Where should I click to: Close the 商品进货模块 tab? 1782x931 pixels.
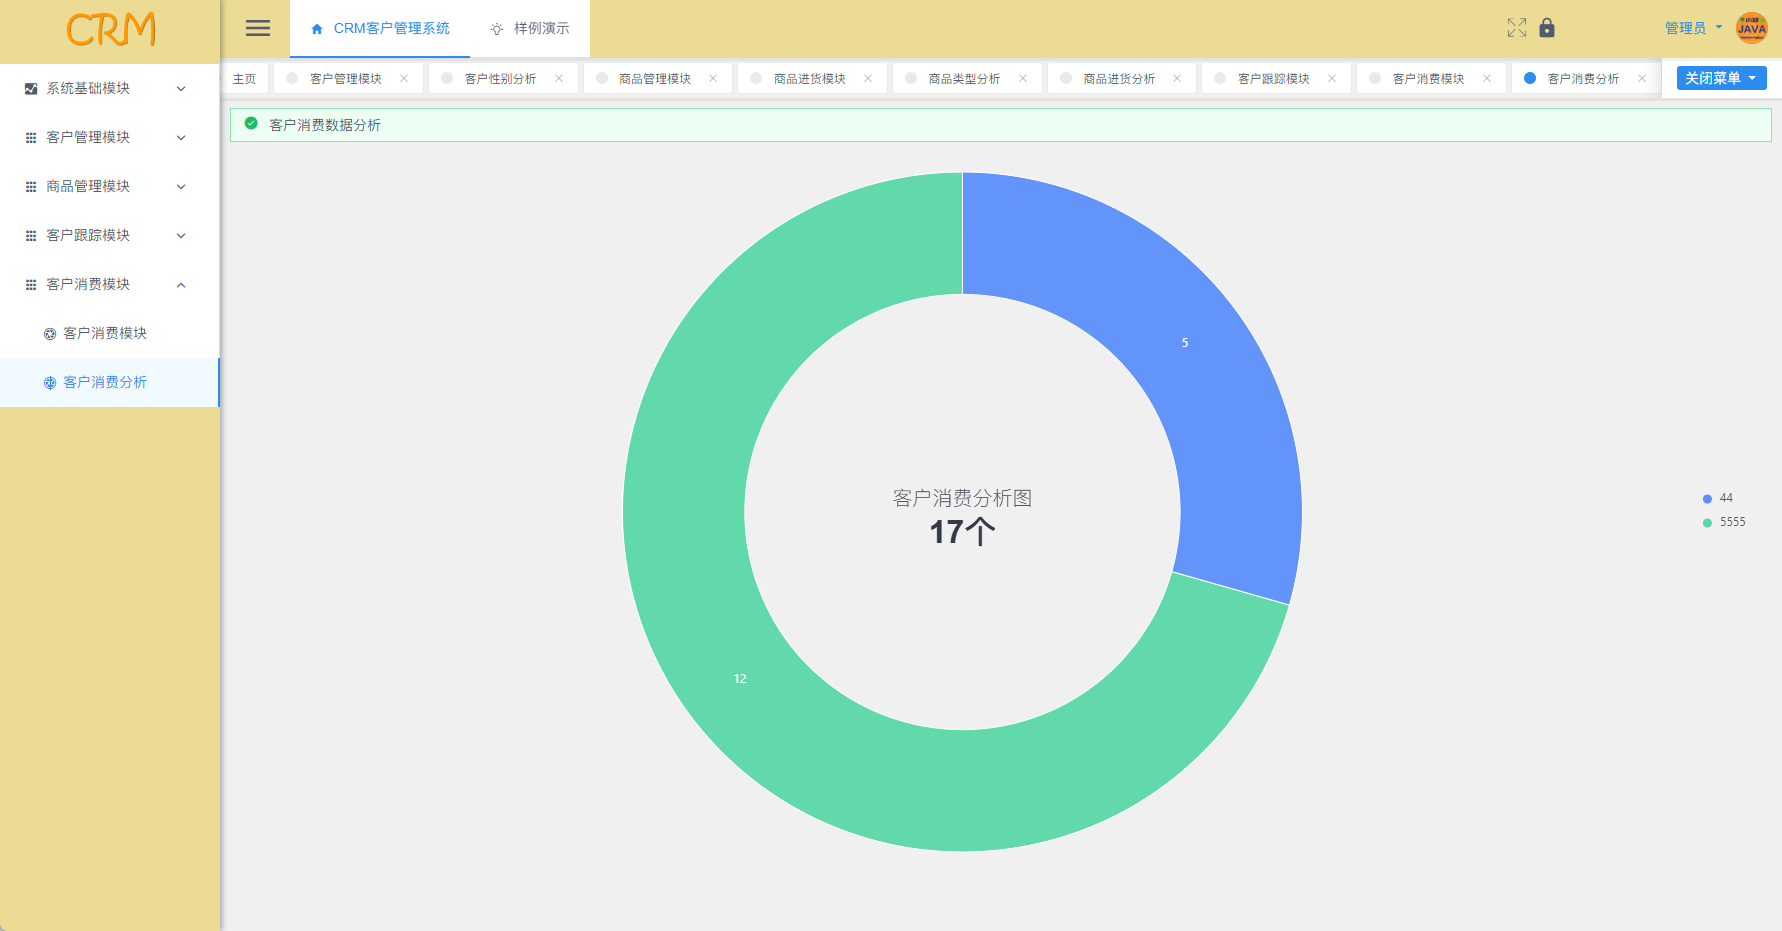coord(868,78)
